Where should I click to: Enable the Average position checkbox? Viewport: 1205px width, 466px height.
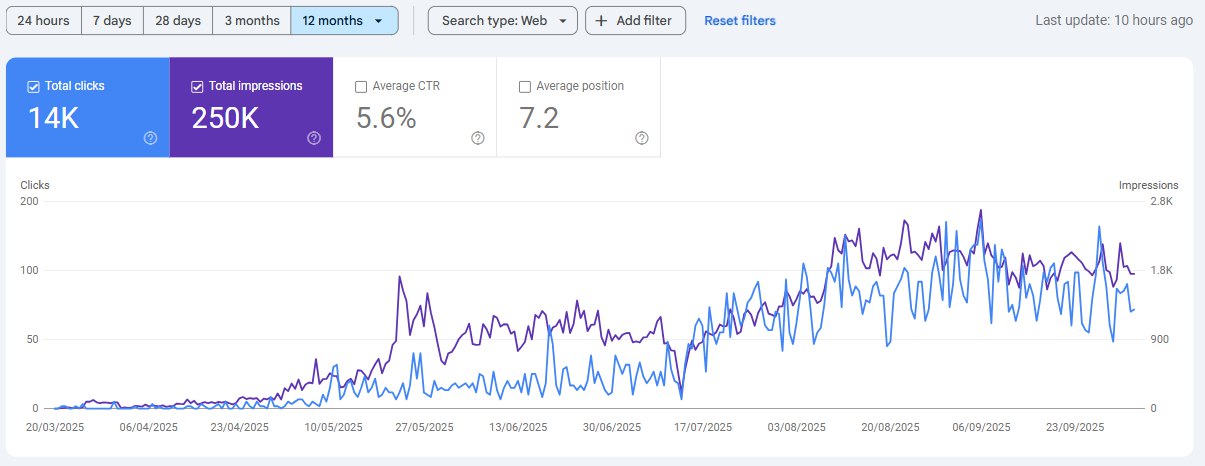pos(525,86)
